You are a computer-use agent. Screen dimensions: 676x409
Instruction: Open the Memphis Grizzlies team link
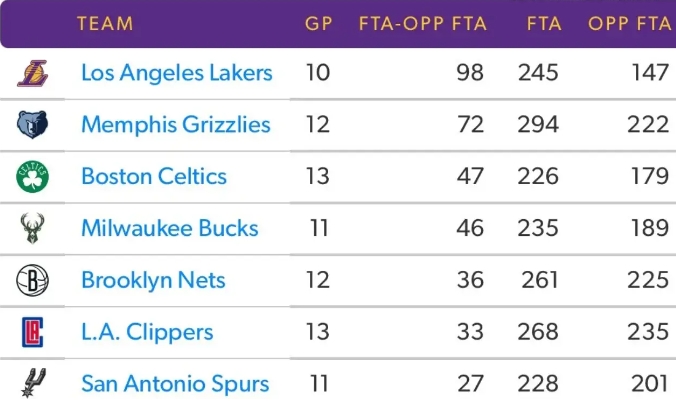(x=175, y=125)
